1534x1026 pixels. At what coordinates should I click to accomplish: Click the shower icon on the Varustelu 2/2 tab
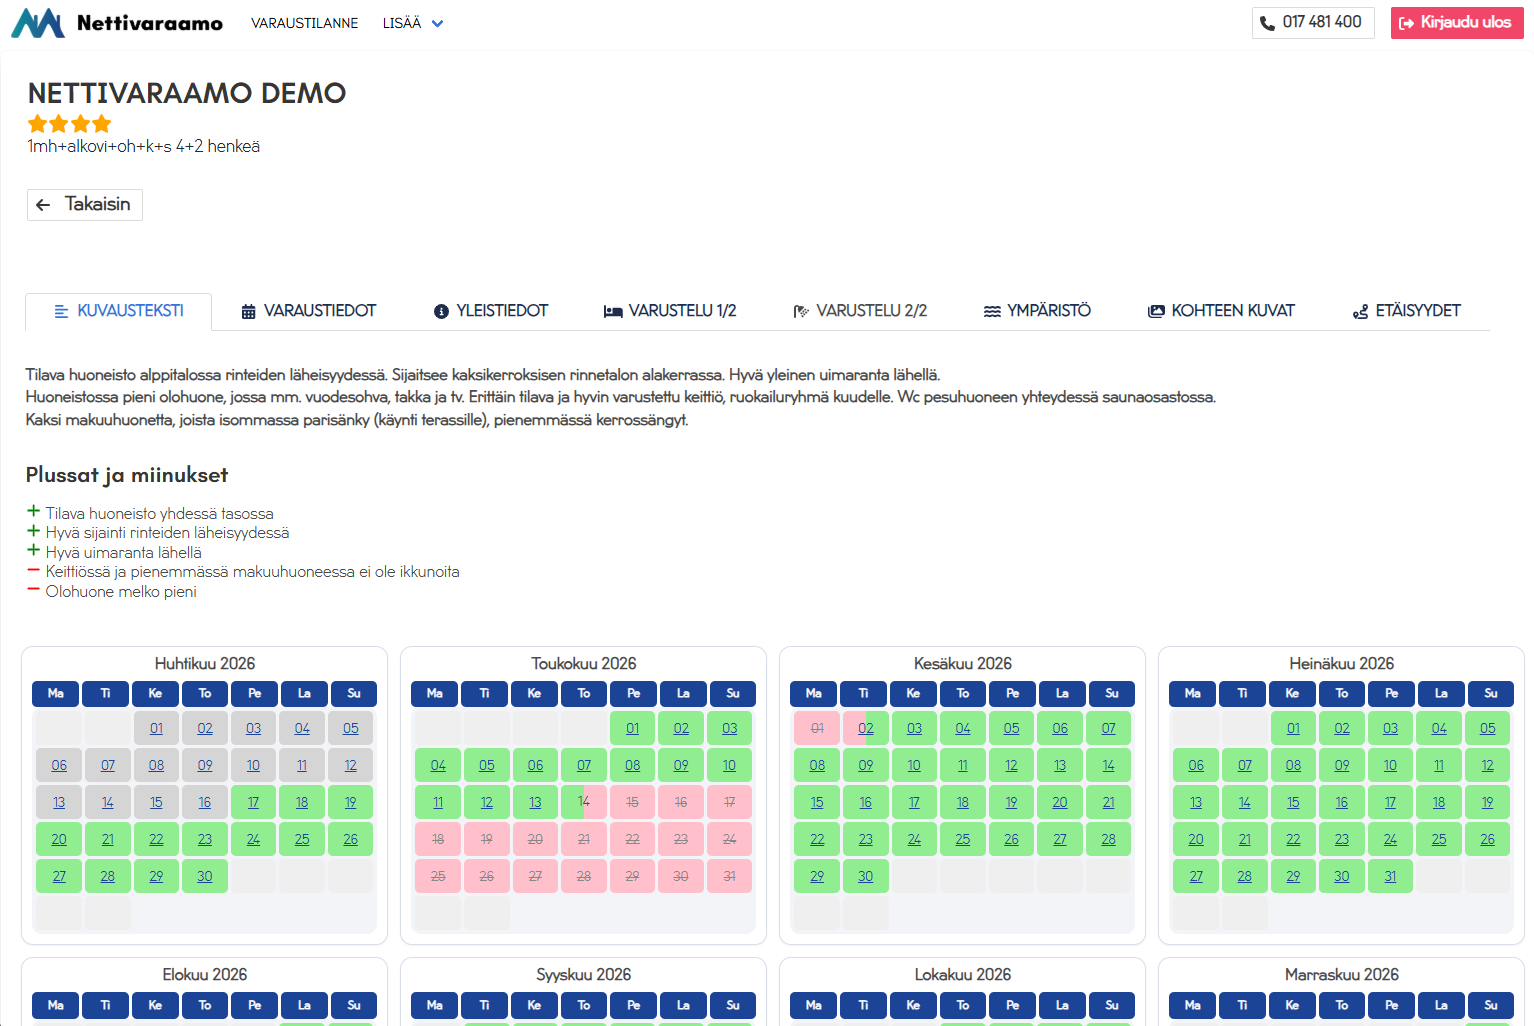(x=800, y=312)
